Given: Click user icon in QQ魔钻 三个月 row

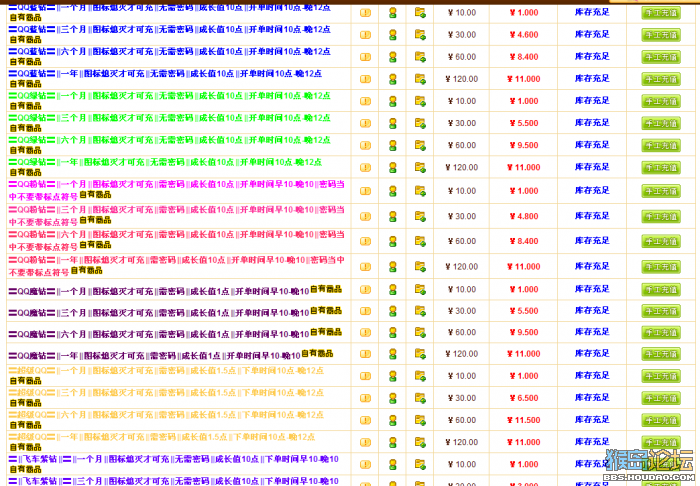Looking at the screenshot, I should point(393,311).
